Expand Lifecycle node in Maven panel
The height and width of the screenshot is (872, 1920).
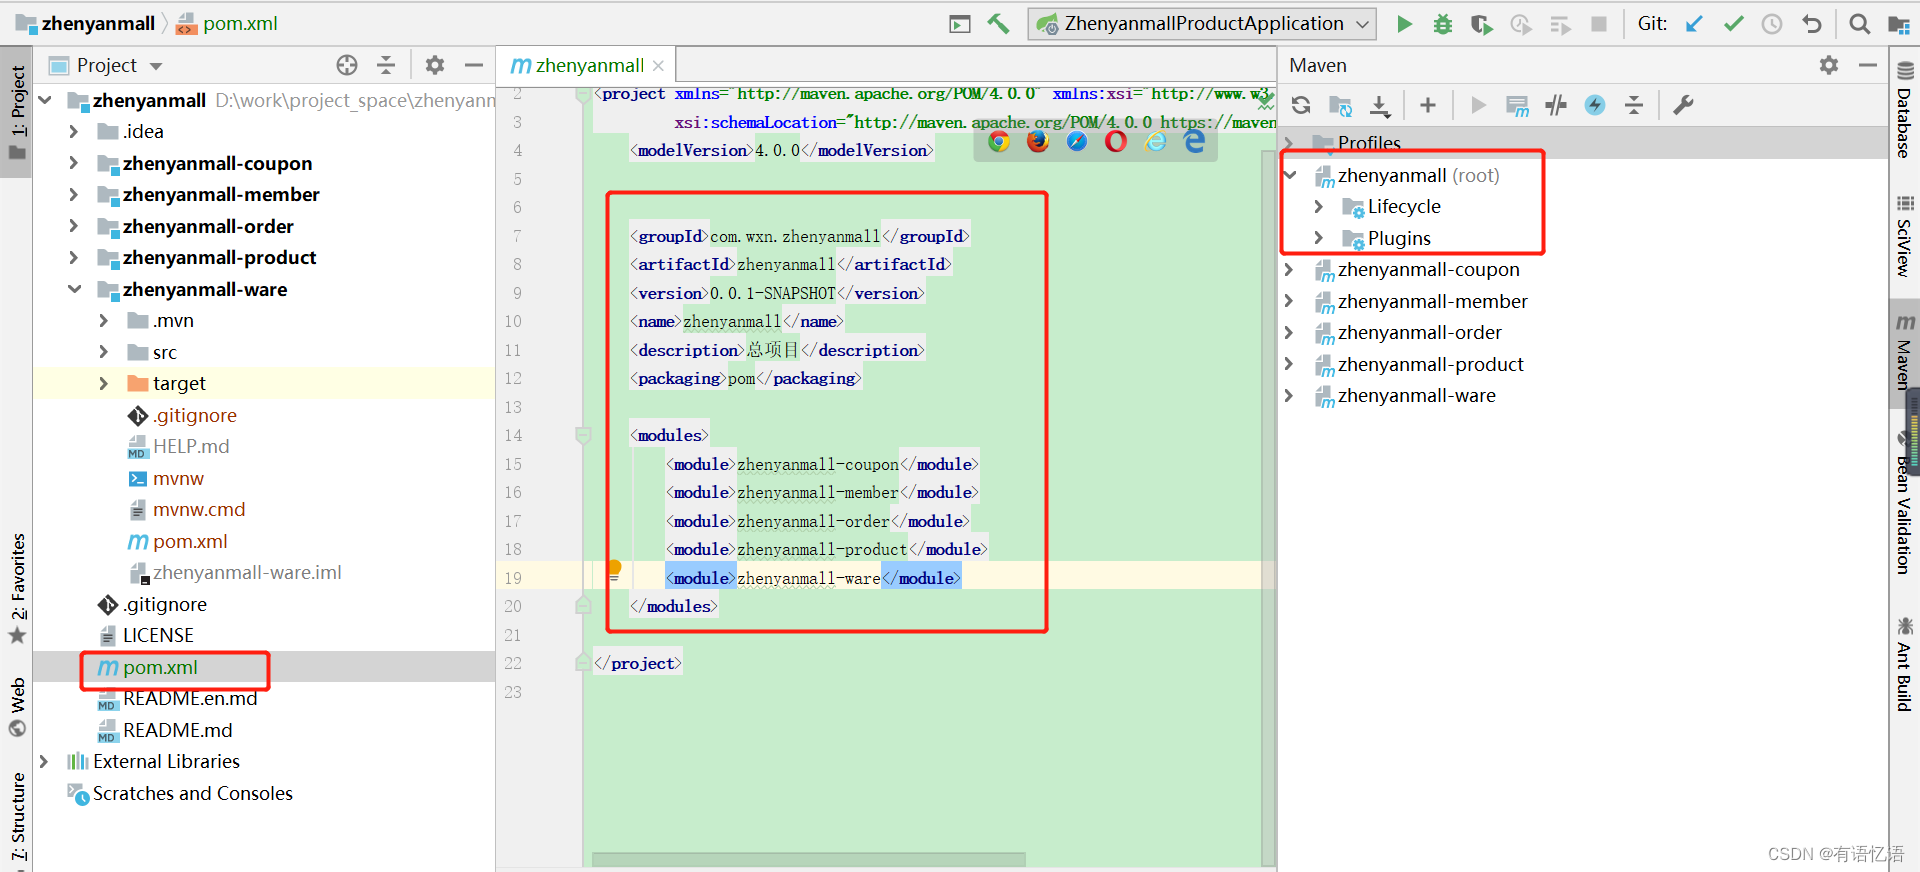point(1318,207)
